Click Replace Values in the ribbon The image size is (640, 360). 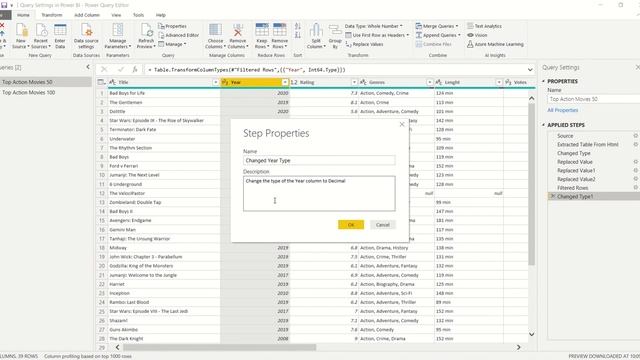[x=364, y=44]
